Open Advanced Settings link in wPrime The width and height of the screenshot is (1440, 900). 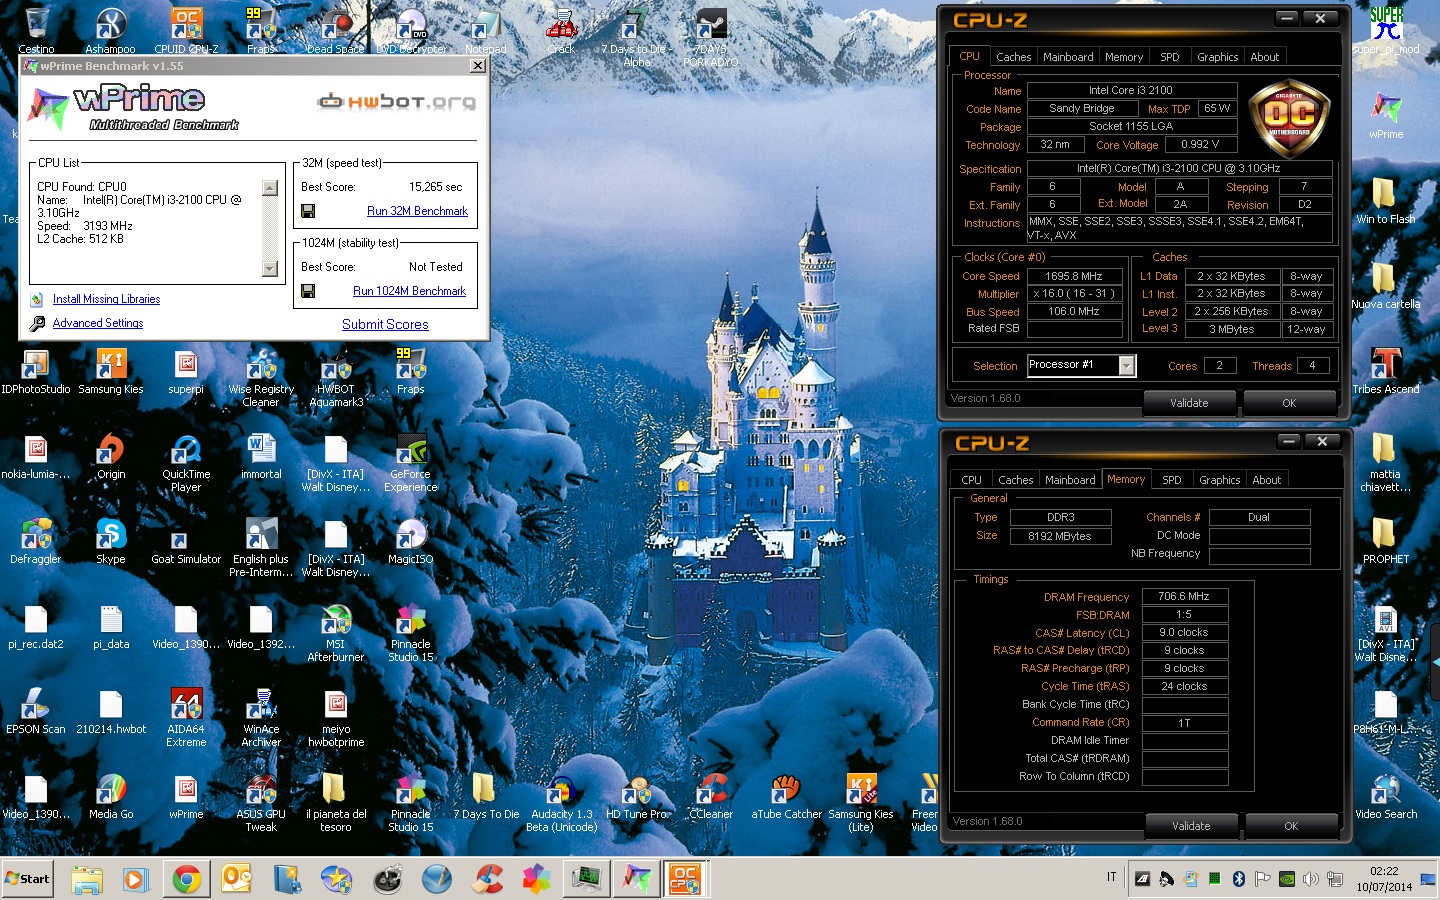tap(98, 323)
